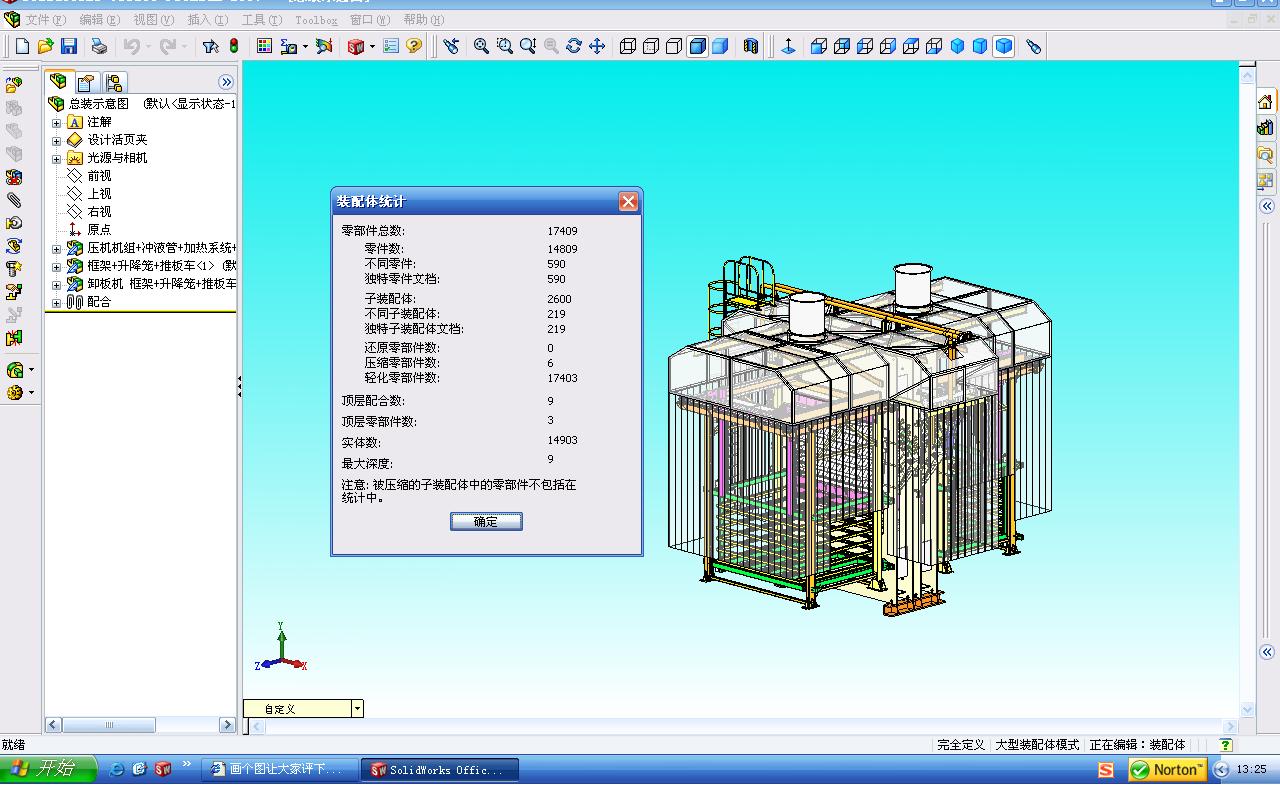Screen dimensions: 1280x800
Task: Expand the feature tree panel with chevron
Action: coord(226,82)
